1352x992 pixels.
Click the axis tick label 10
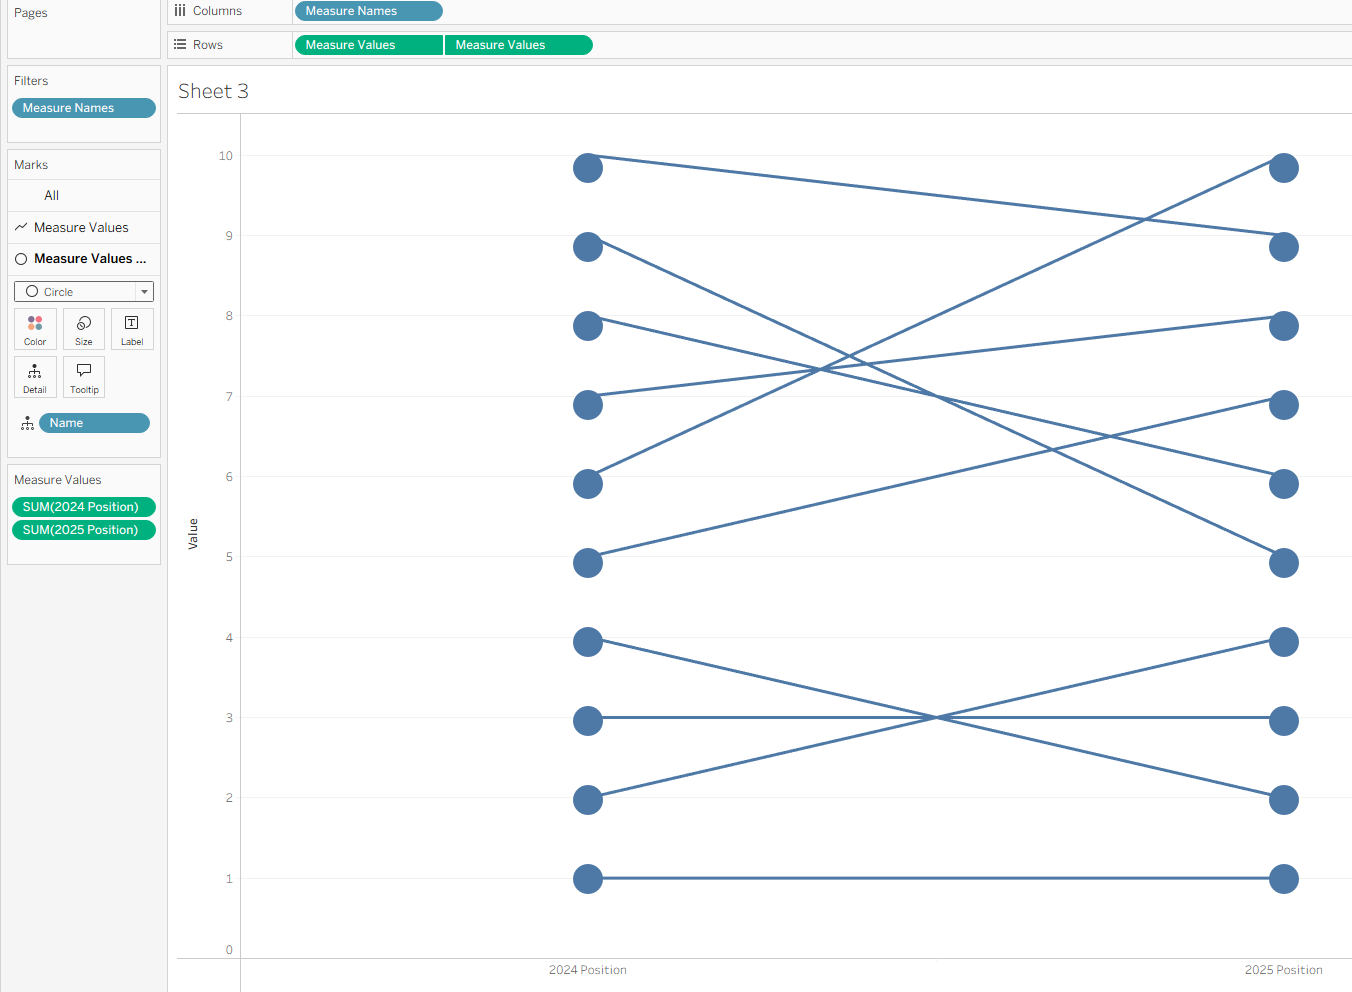coord(226,156)
